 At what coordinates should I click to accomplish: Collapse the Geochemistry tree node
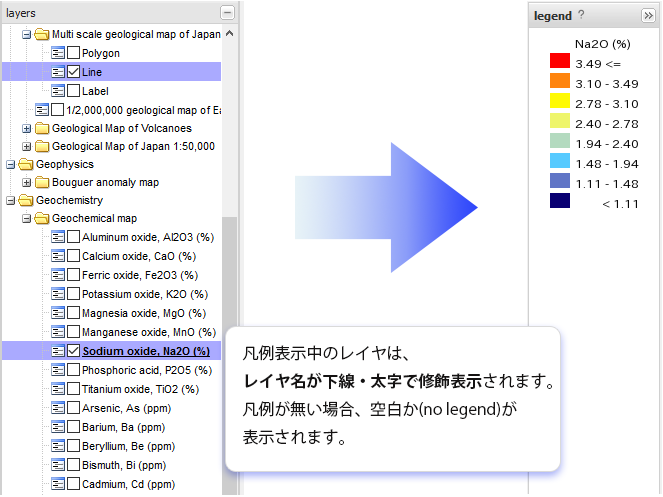(11, 200)
